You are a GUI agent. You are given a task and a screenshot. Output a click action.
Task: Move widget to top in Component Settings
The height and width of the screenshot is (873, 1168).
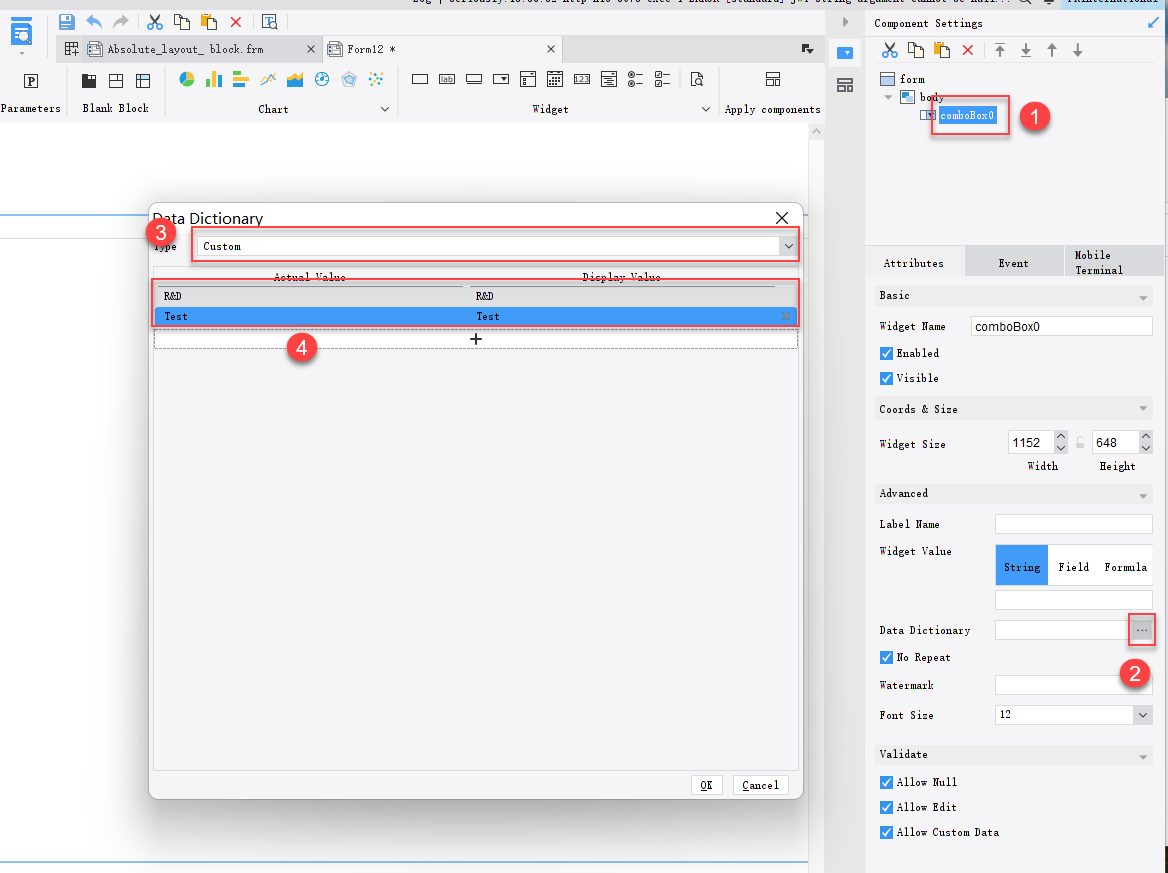click(x=1000, y=50)
